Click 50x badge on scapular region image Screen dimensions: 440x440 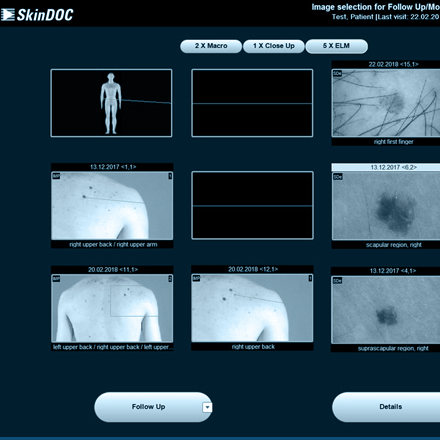[x=338, y=177]
